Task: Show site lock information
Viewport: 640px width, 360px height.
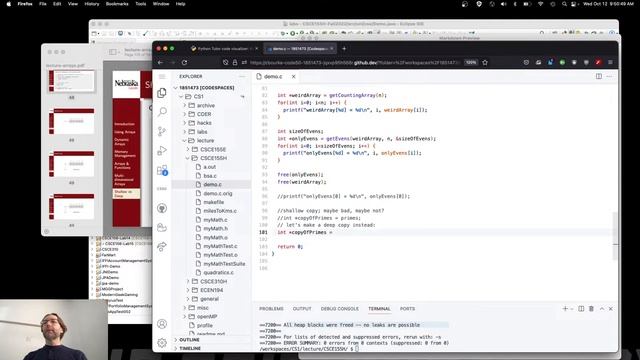Action: click(x=235, y=62)
